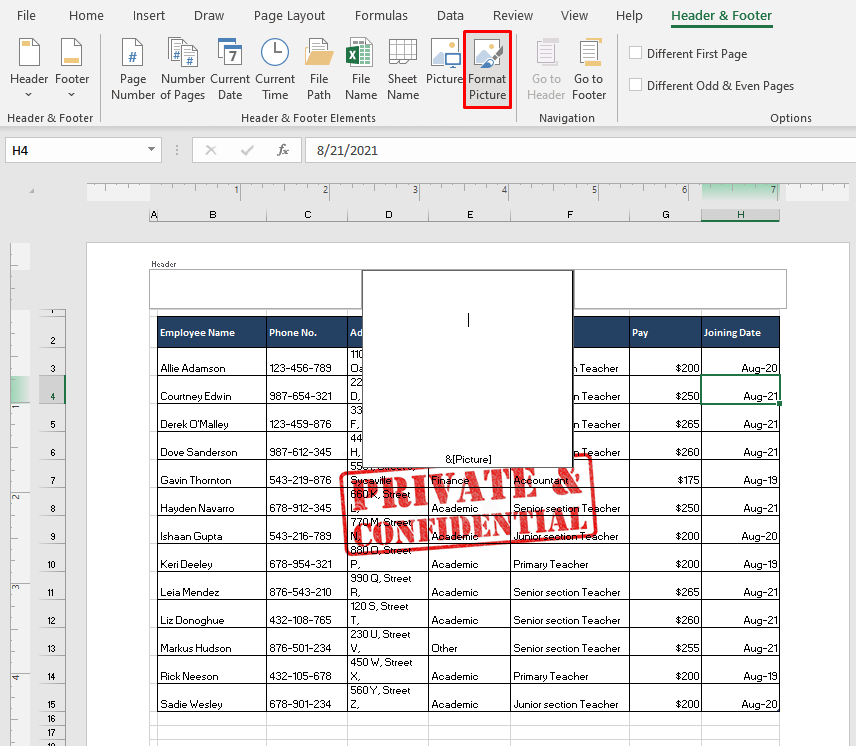Open Format Picture settings
The image size is (856, 746).
pyautogui.click(x=487, y=67)
